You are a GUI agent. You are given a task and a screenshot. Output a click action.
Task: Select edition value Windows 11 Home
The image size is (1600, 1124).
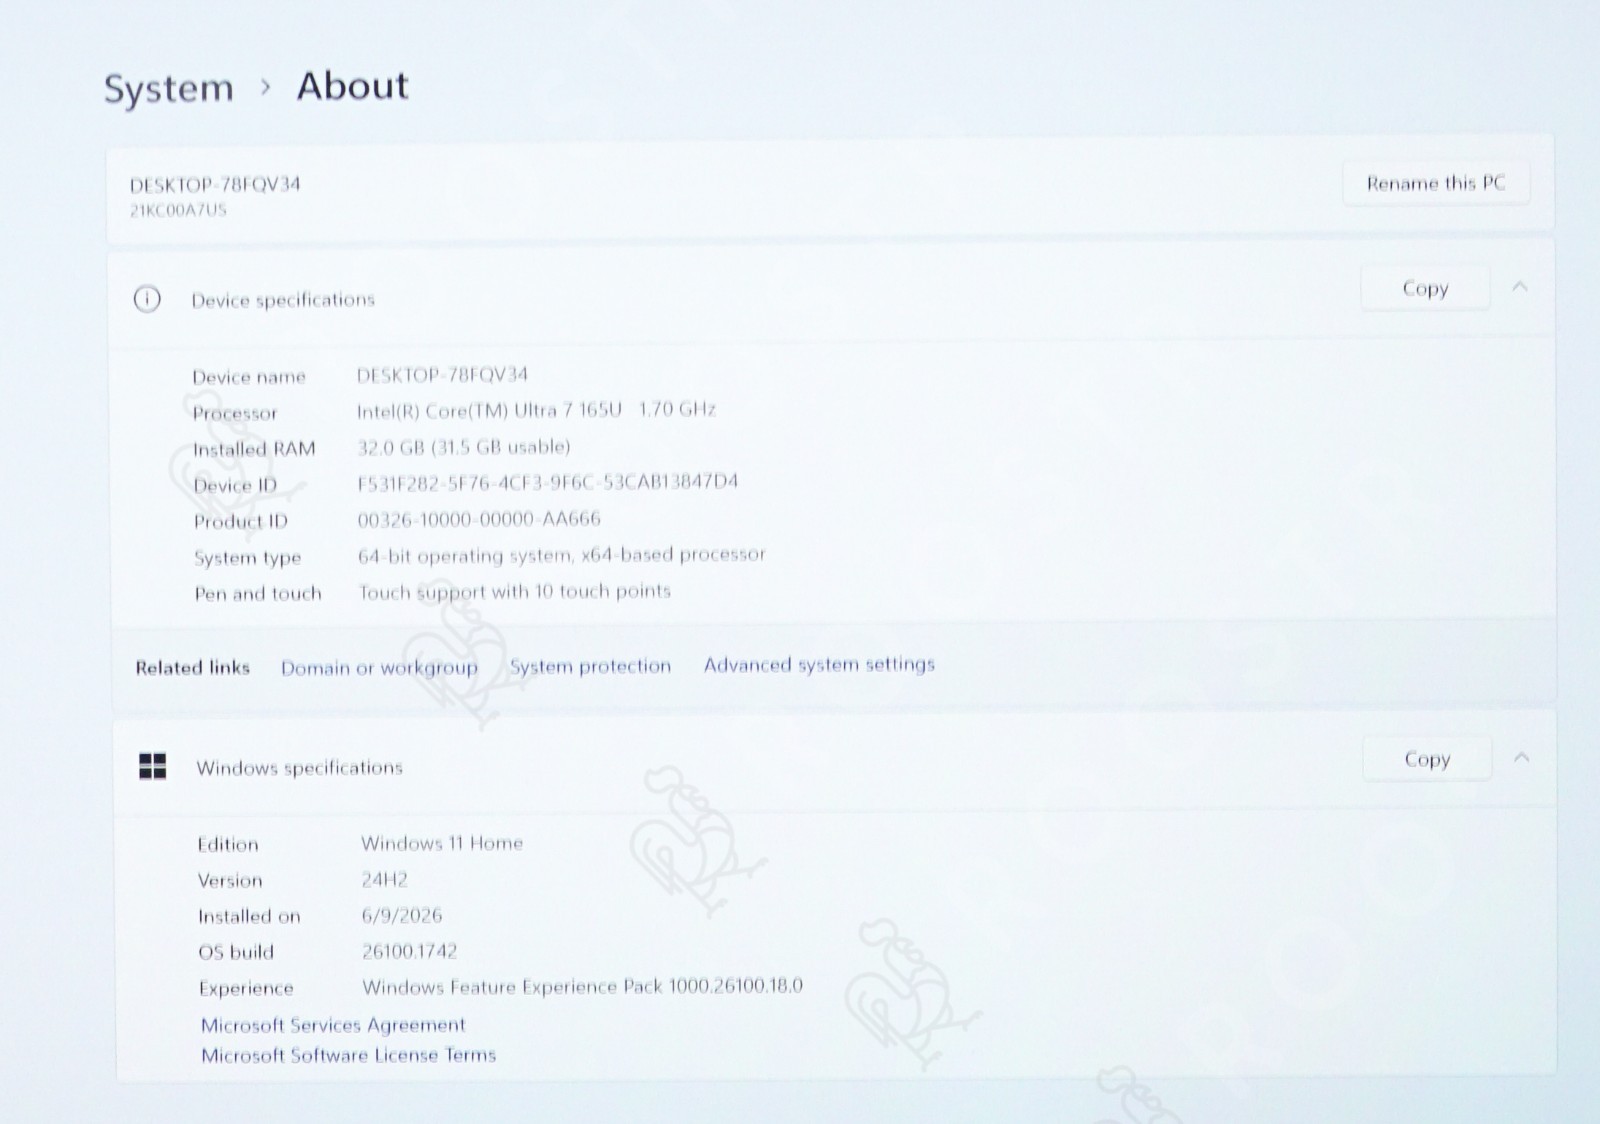tap(442, 843)
